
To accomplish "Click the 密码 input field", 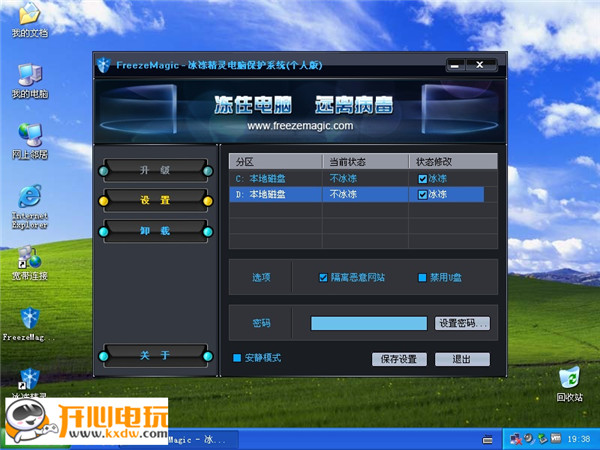I will tap(369, 324).
